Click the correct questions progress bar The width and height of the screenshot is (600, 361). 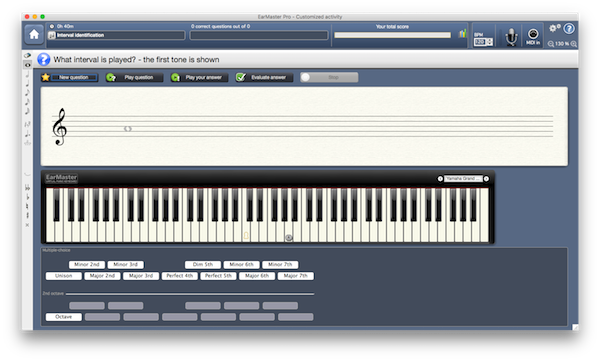click(x=259, y=35)
